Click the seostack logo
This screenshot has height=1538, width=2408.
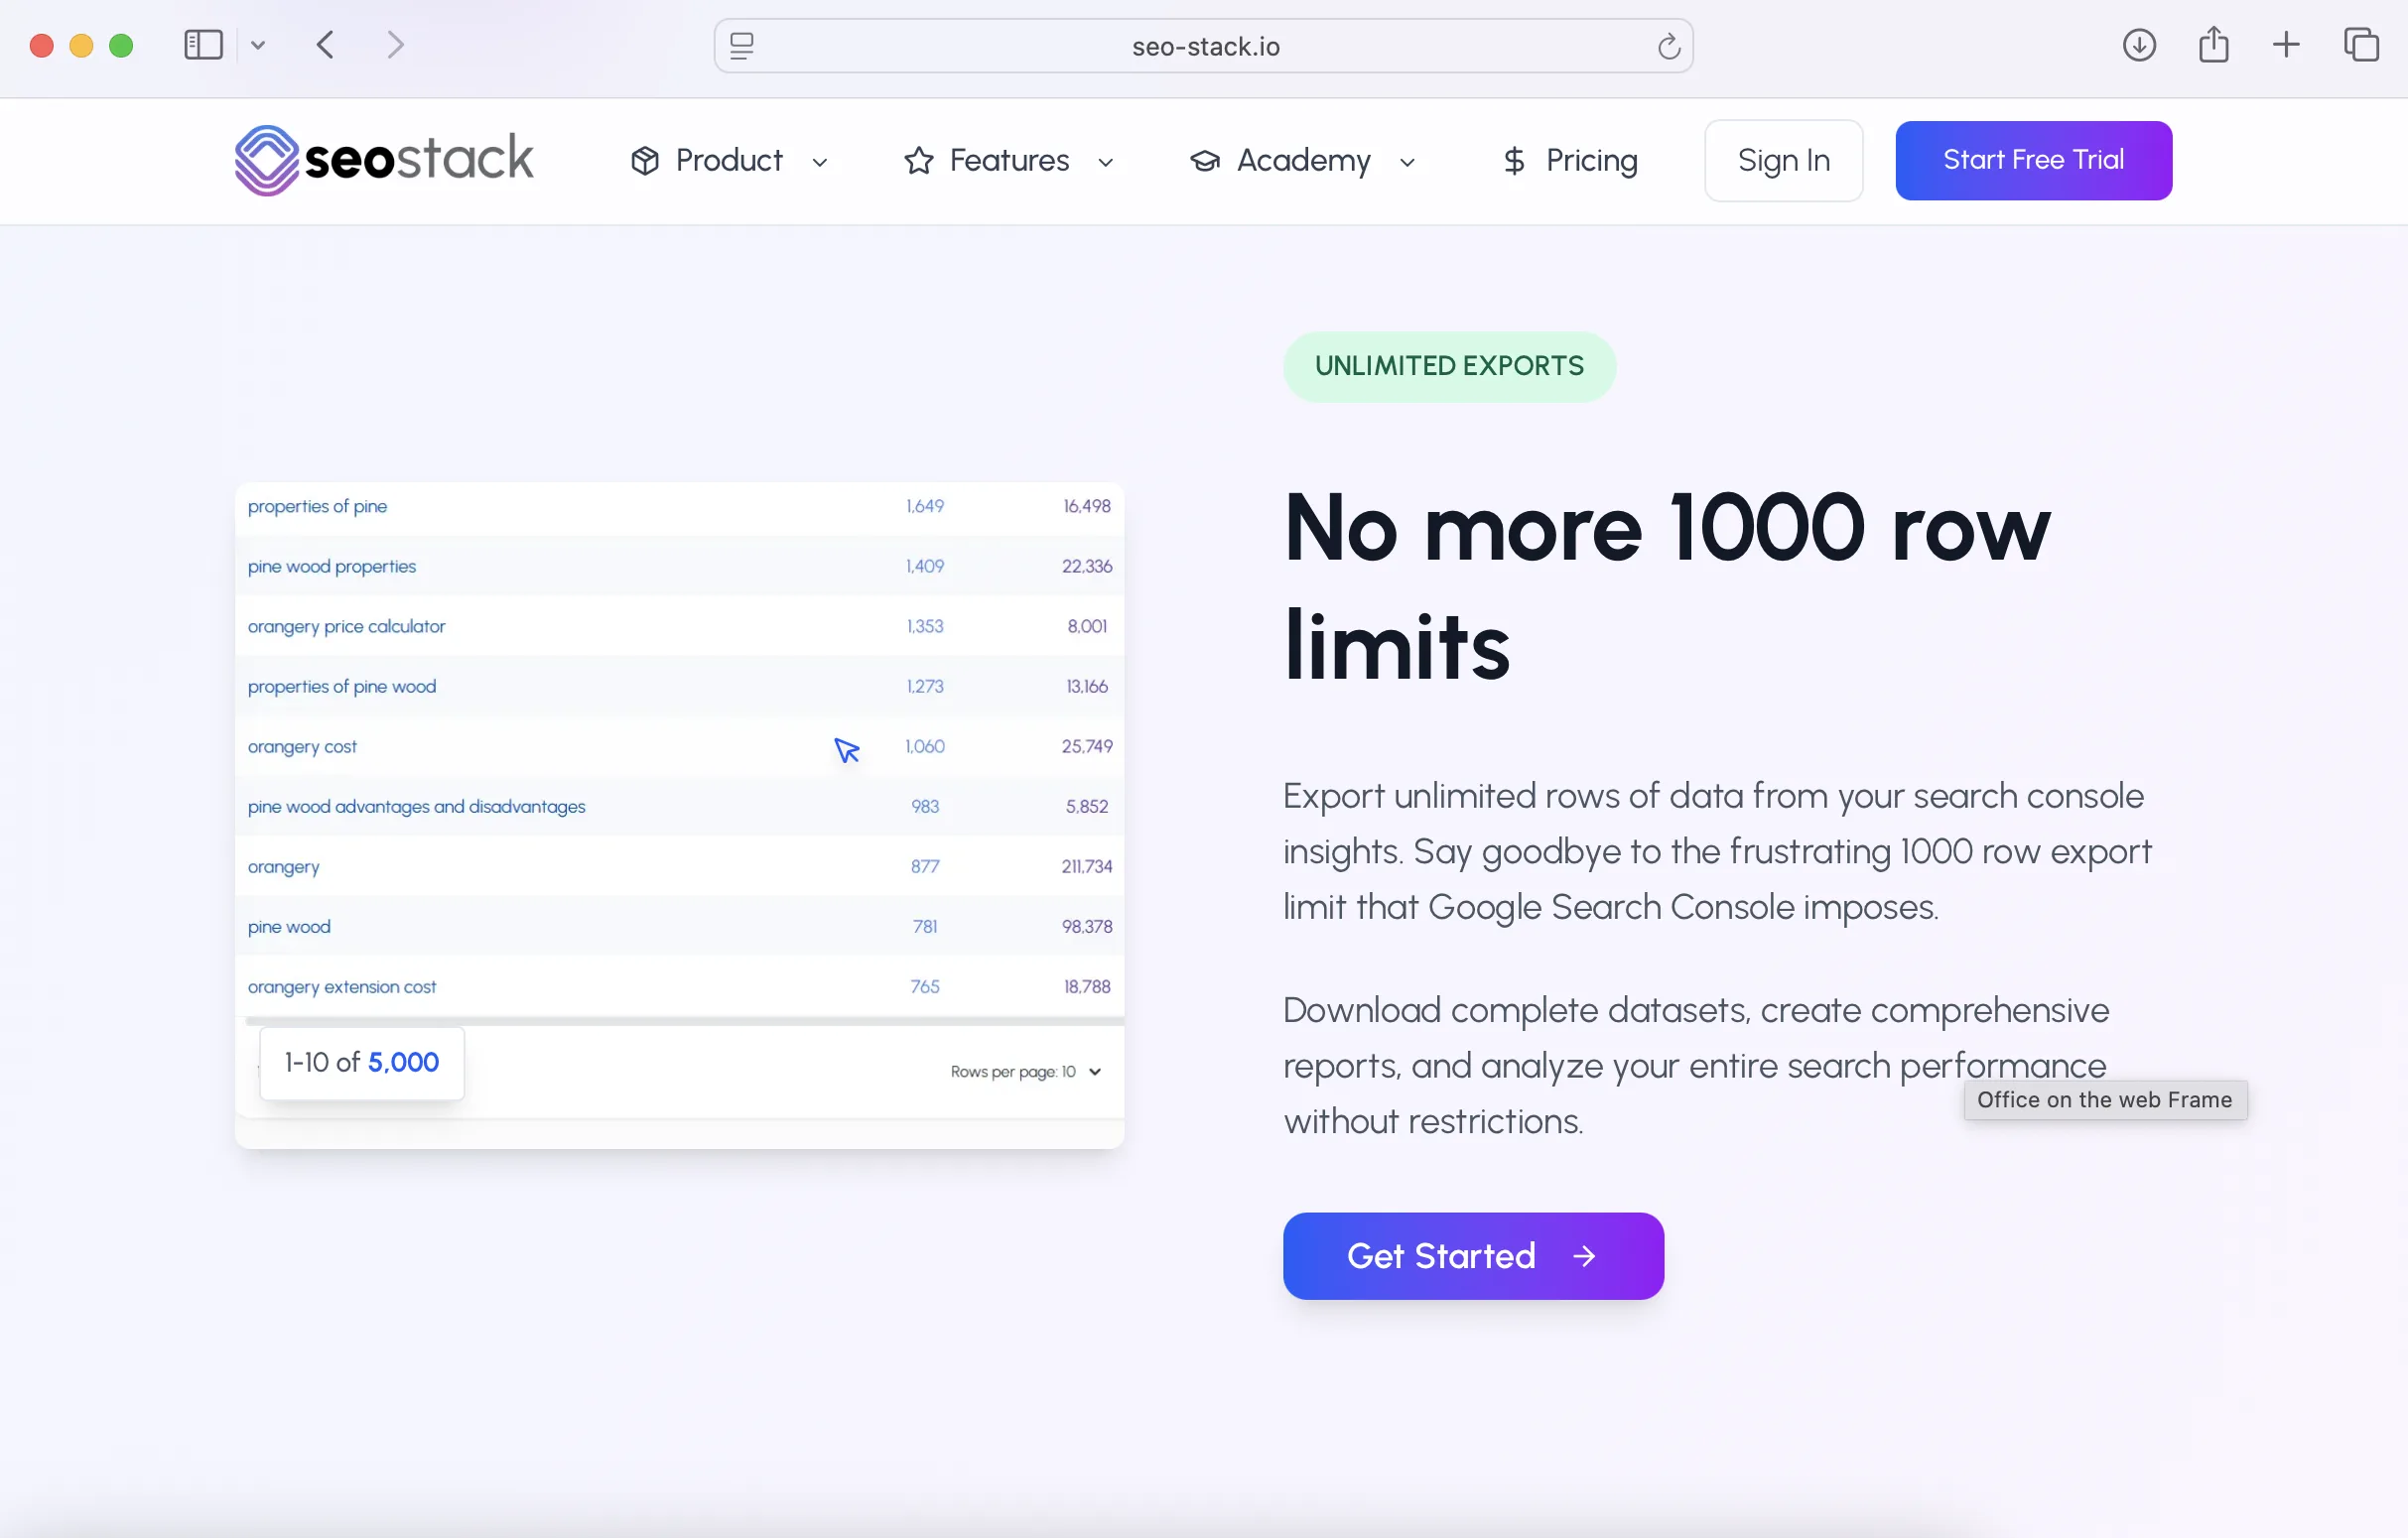384,160
